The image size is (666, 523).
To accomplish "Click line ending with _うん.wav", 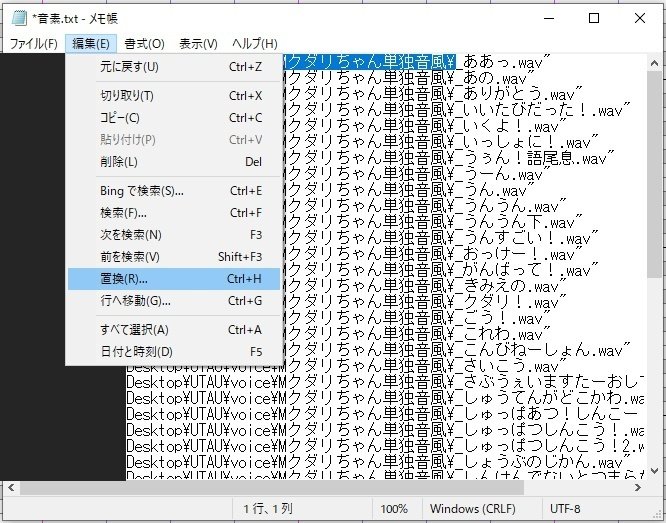I will pyautogui.click(x=408, y=190).
